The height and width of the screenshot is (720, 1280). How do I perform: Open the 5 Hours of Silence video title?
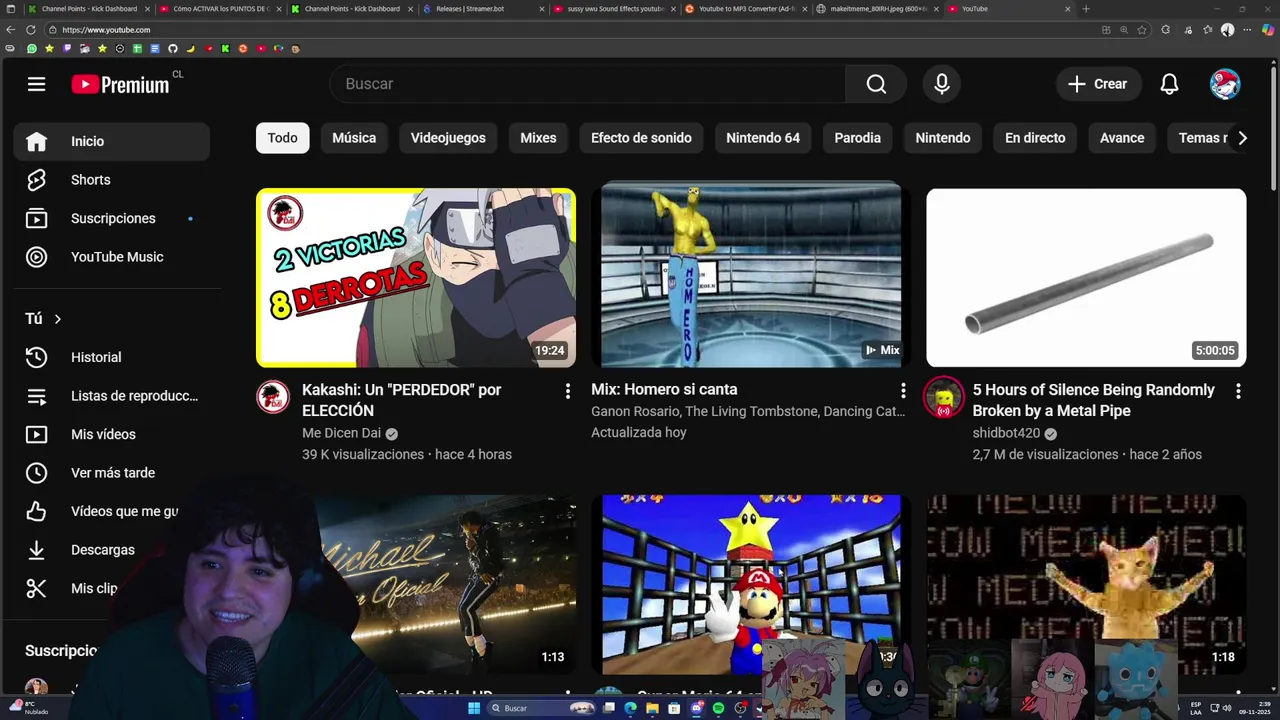(1094, 400)
